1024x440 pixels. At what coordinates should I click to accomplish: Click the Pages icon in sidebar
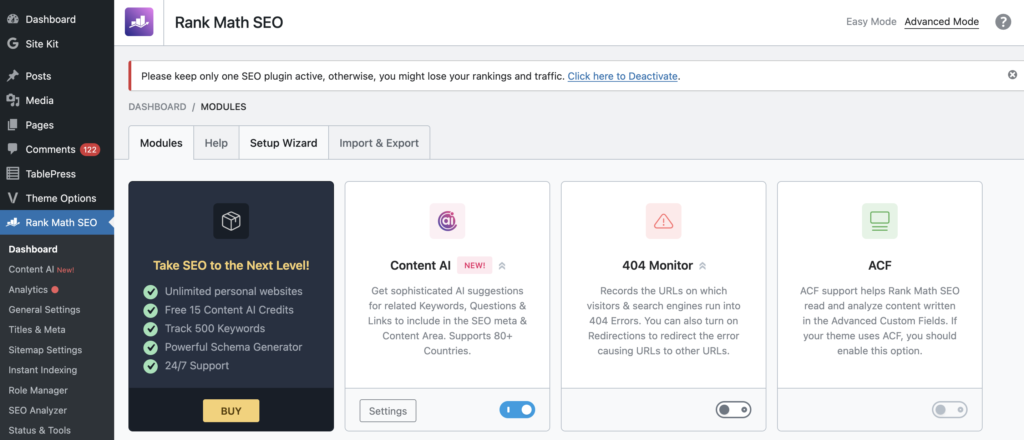tap(12, 125)
